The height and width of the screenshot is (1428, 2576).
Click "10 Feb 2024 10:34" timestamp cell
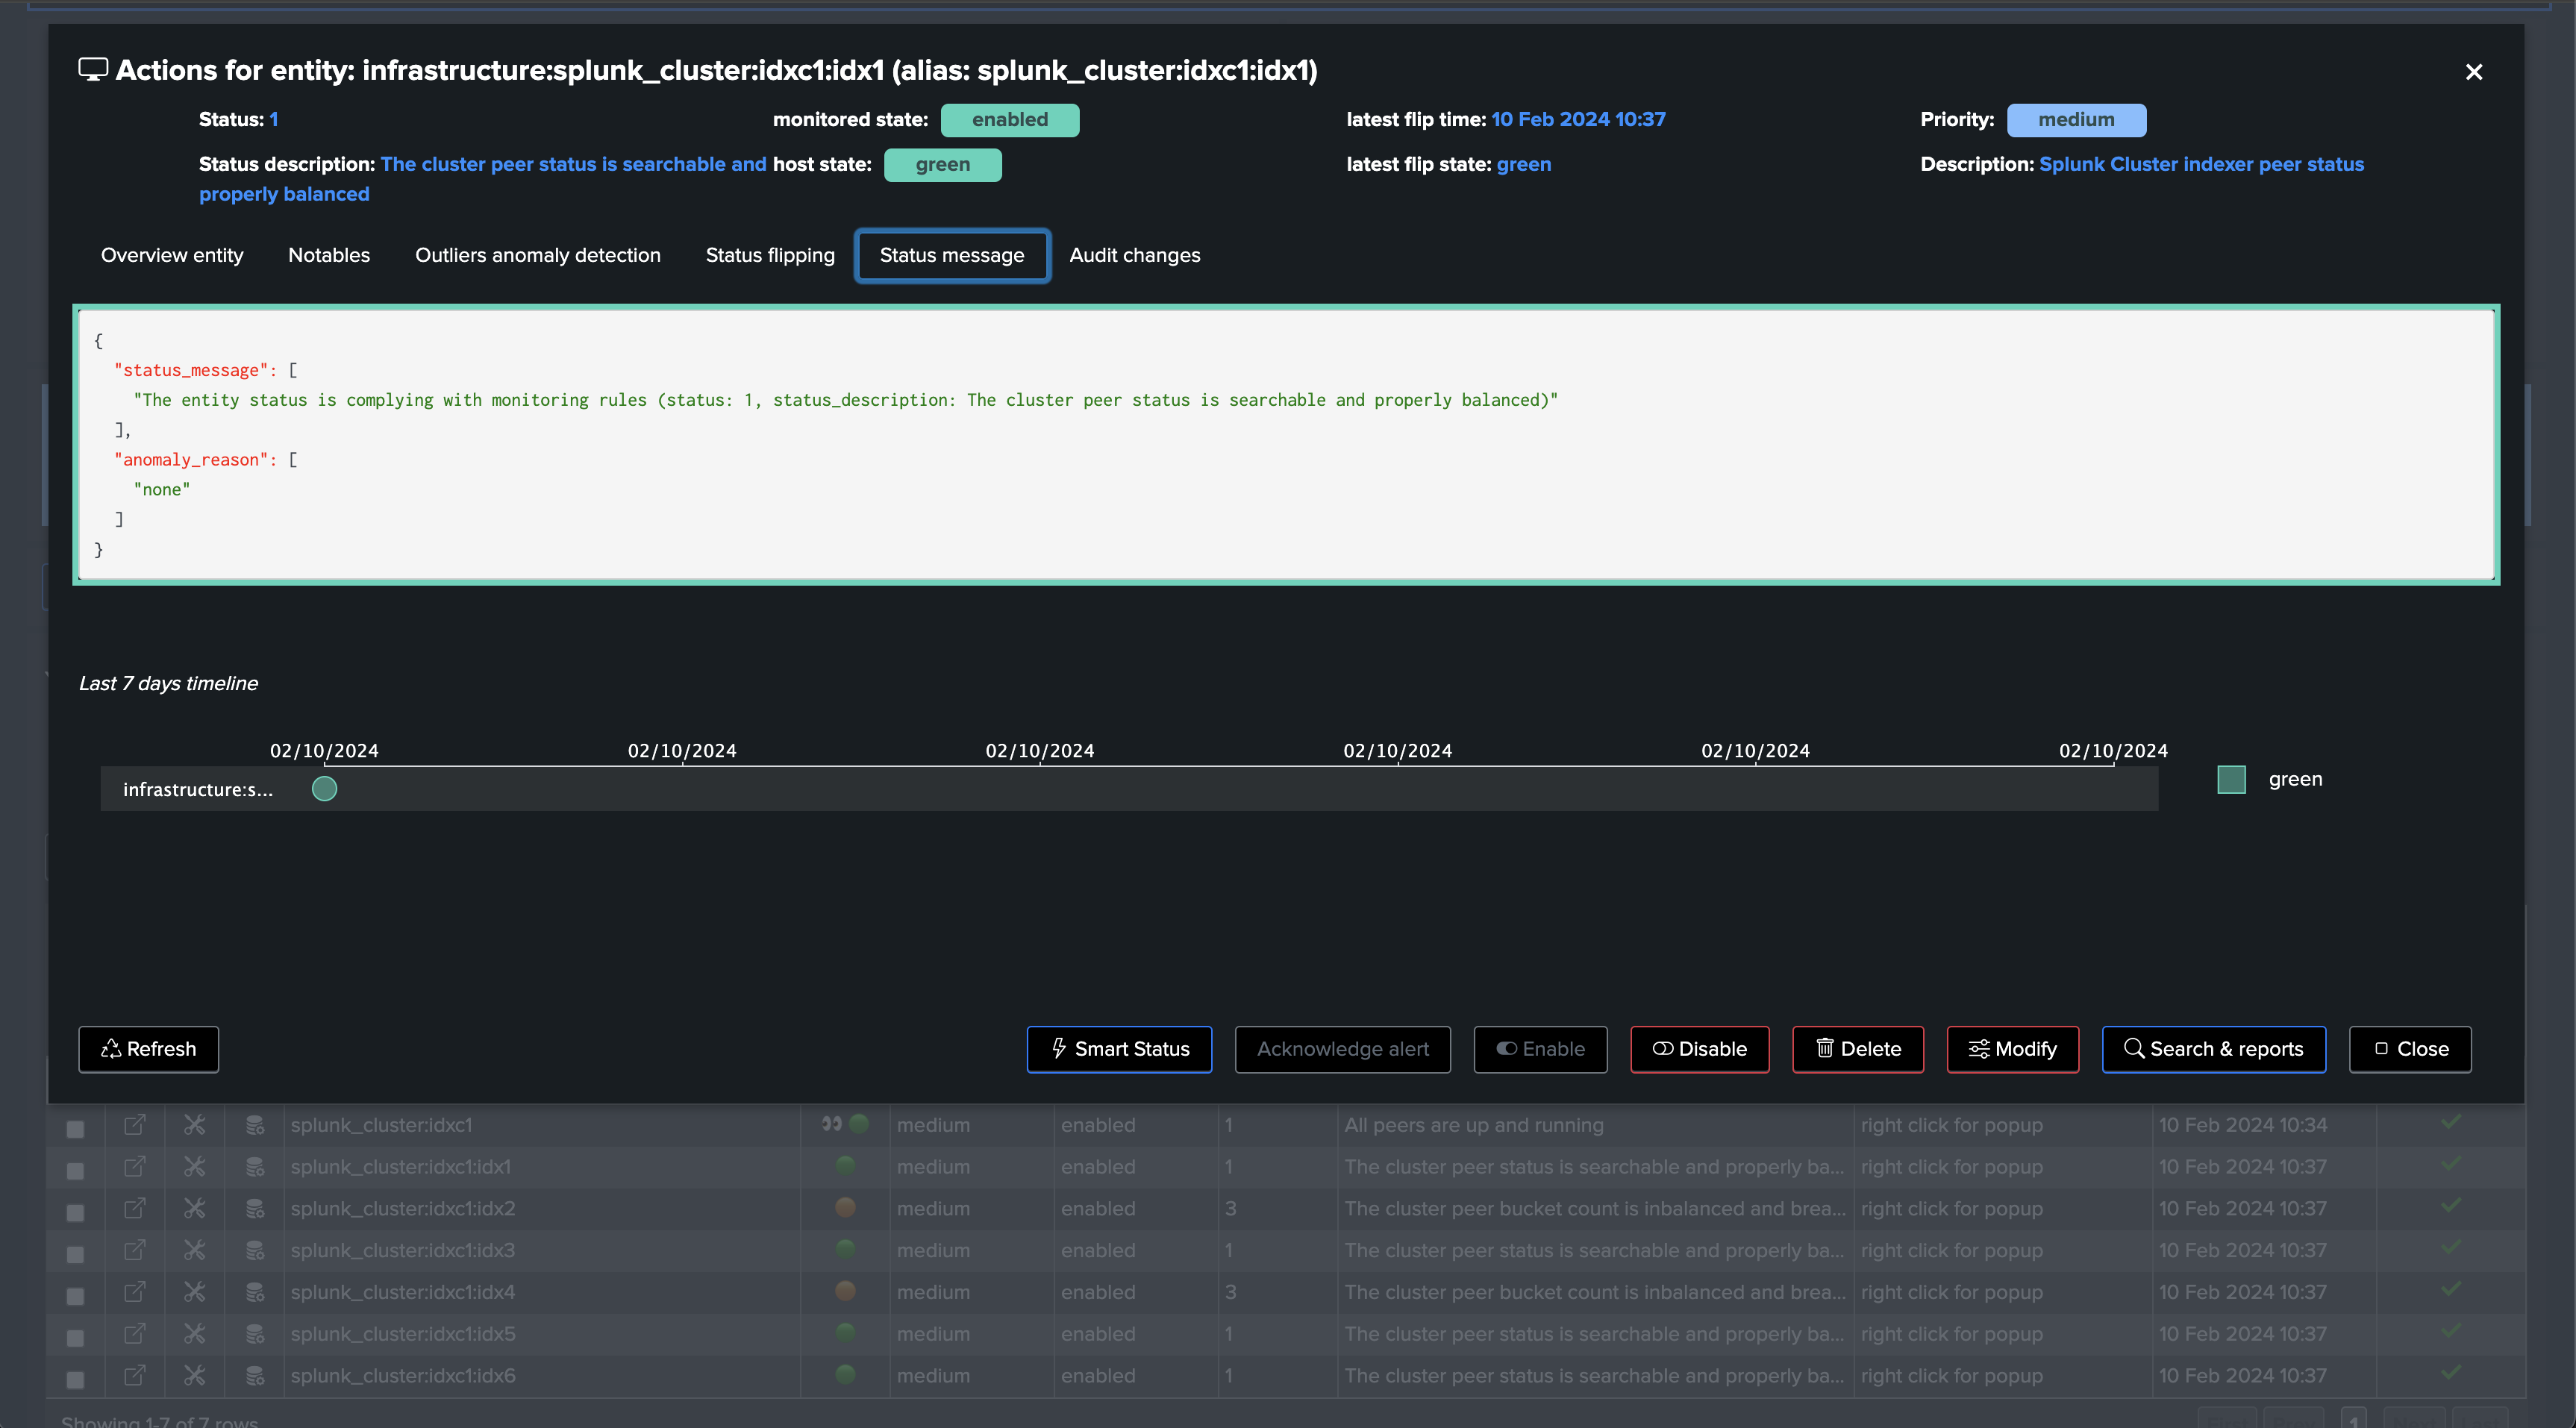click(x=2242, y=1125)
